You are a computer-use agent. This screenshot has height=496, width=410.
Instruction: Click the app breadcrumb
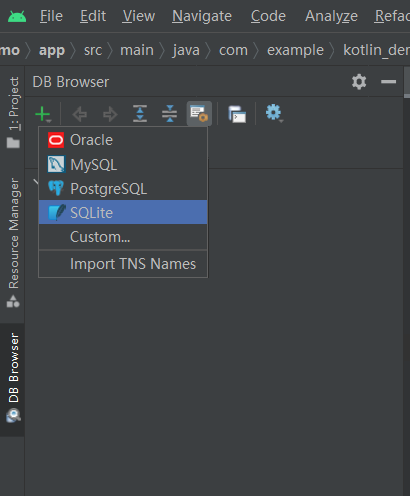52,51
